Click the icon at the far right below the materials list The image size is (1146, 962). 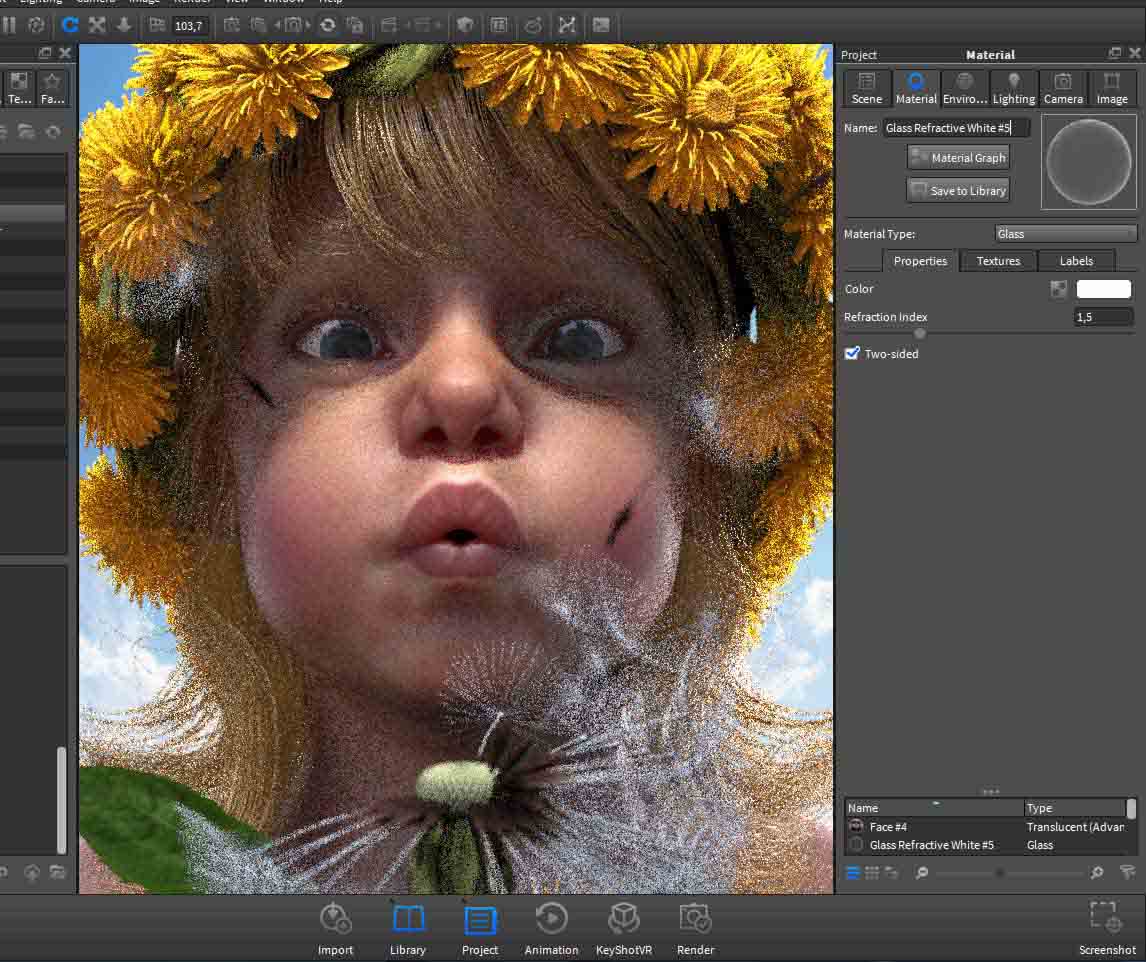(x=1127, y=872)
